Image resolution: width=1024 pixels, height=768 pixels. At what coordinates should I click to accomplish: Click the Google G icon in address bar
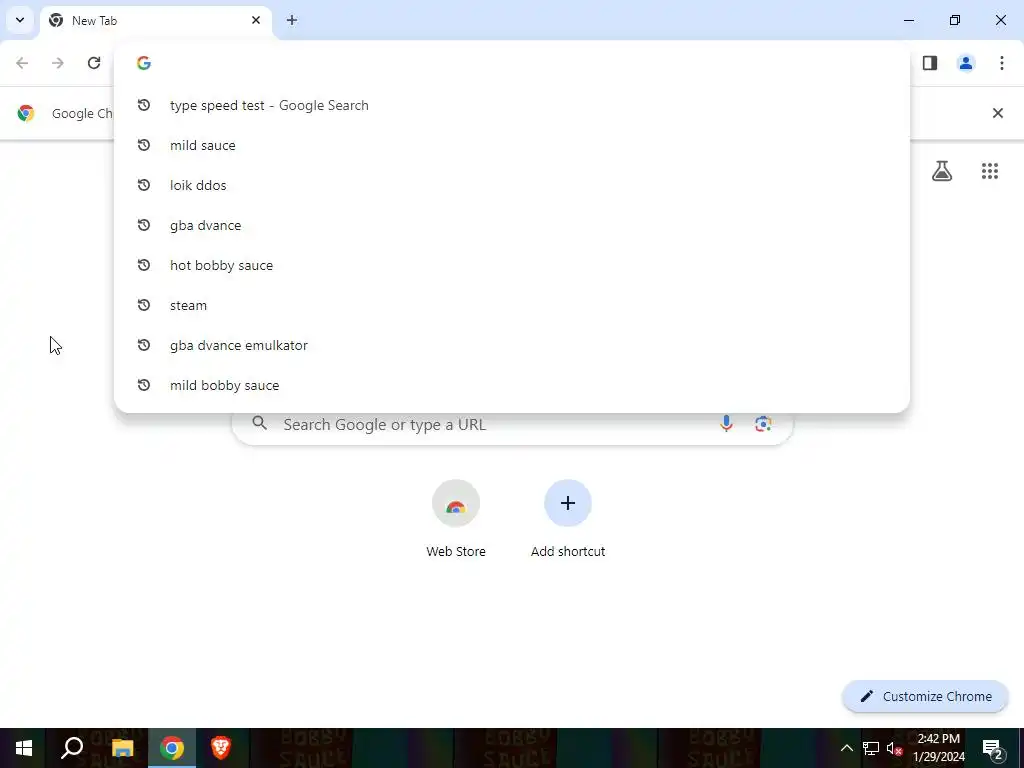pos(144,63)
